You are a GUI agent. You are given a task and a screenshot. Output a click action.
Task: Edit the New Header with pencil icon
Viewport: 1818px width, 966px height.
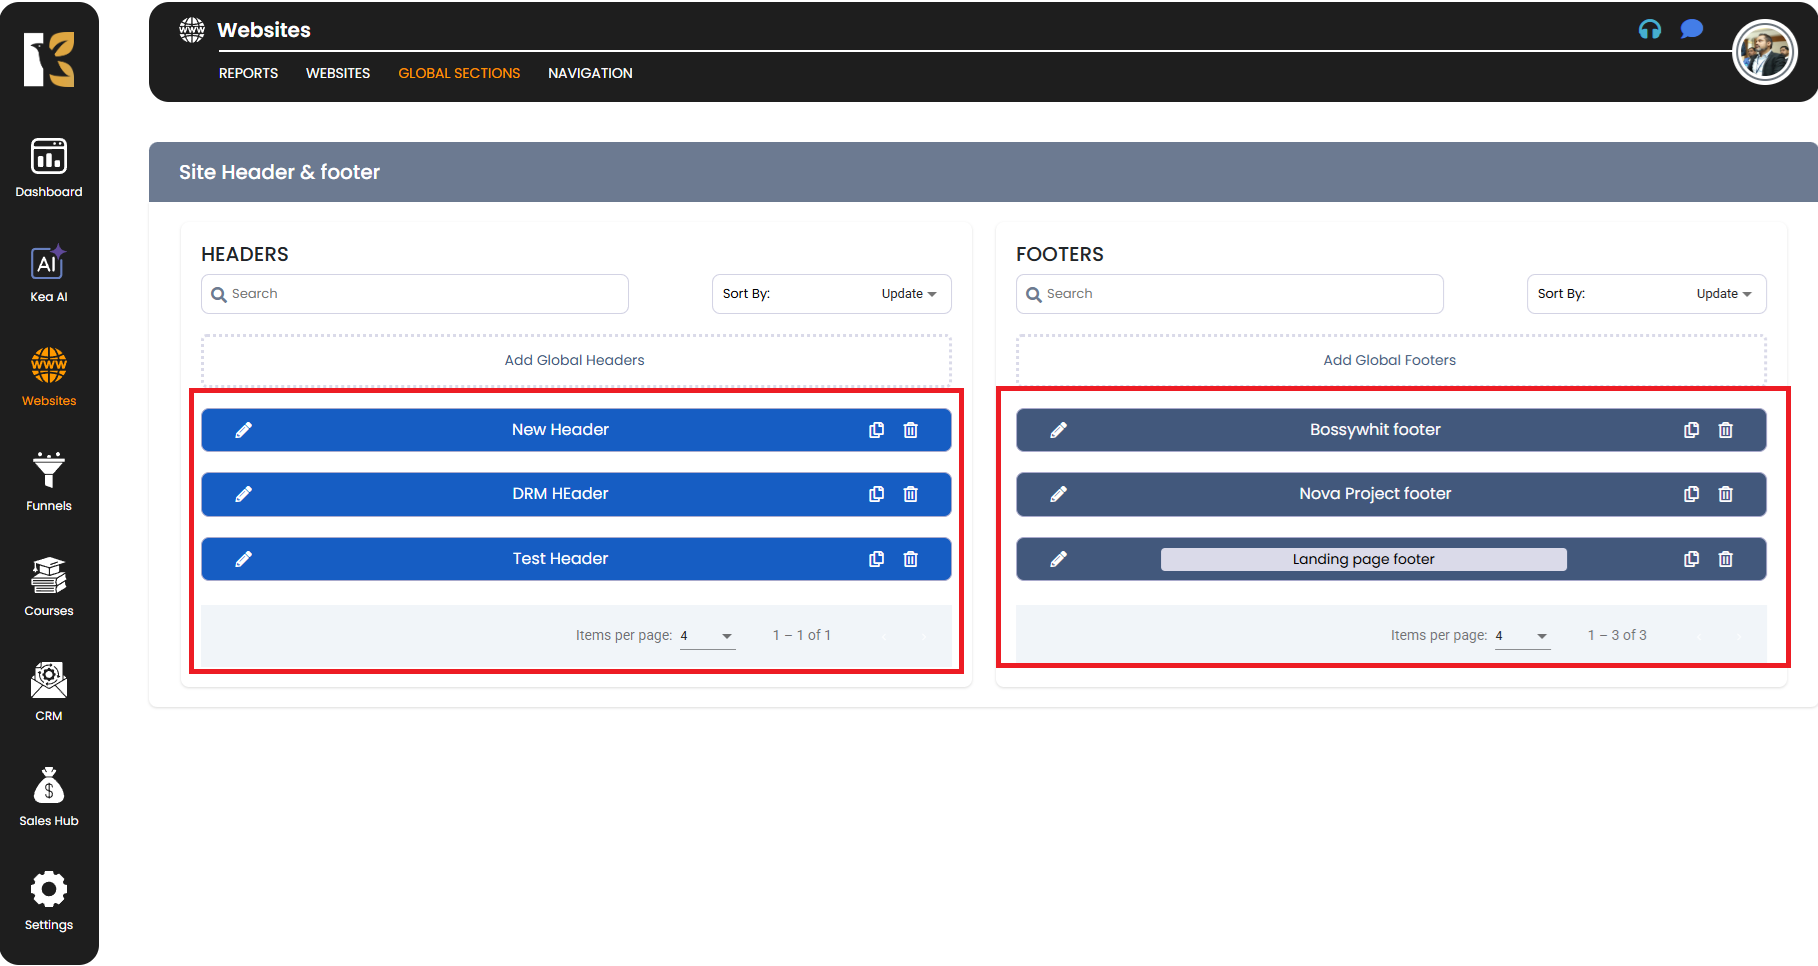[x=243, y=430]
